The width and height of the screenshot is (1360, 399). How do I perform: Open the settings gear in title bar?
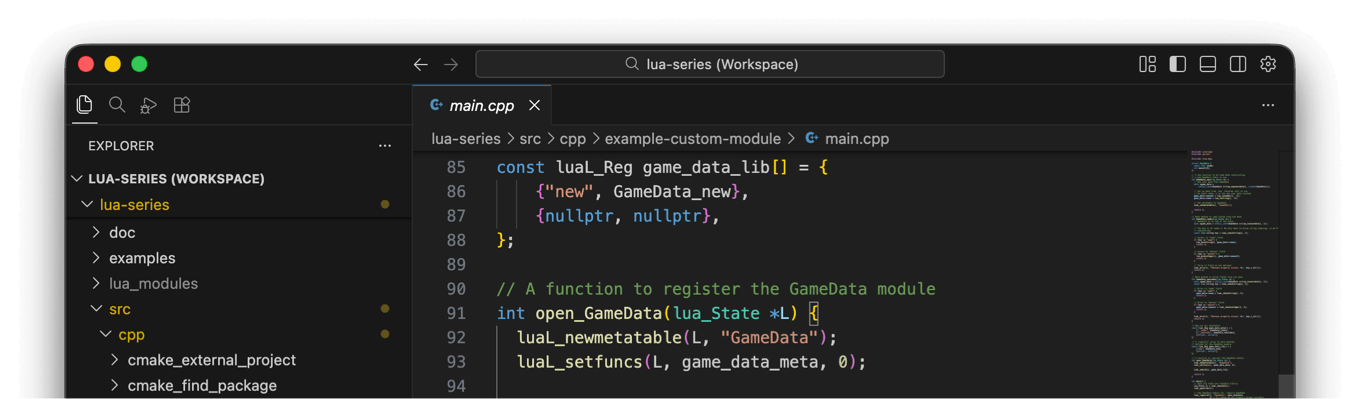(1268, 64)
